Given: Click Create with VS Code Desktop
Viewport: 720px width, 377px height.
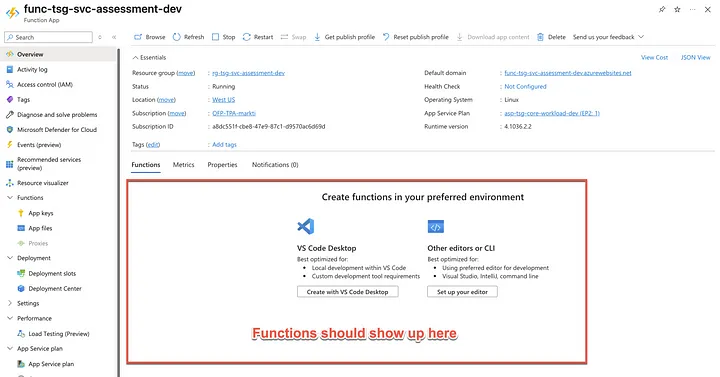Looking at the screenshot, I should [x=348, y=292].
